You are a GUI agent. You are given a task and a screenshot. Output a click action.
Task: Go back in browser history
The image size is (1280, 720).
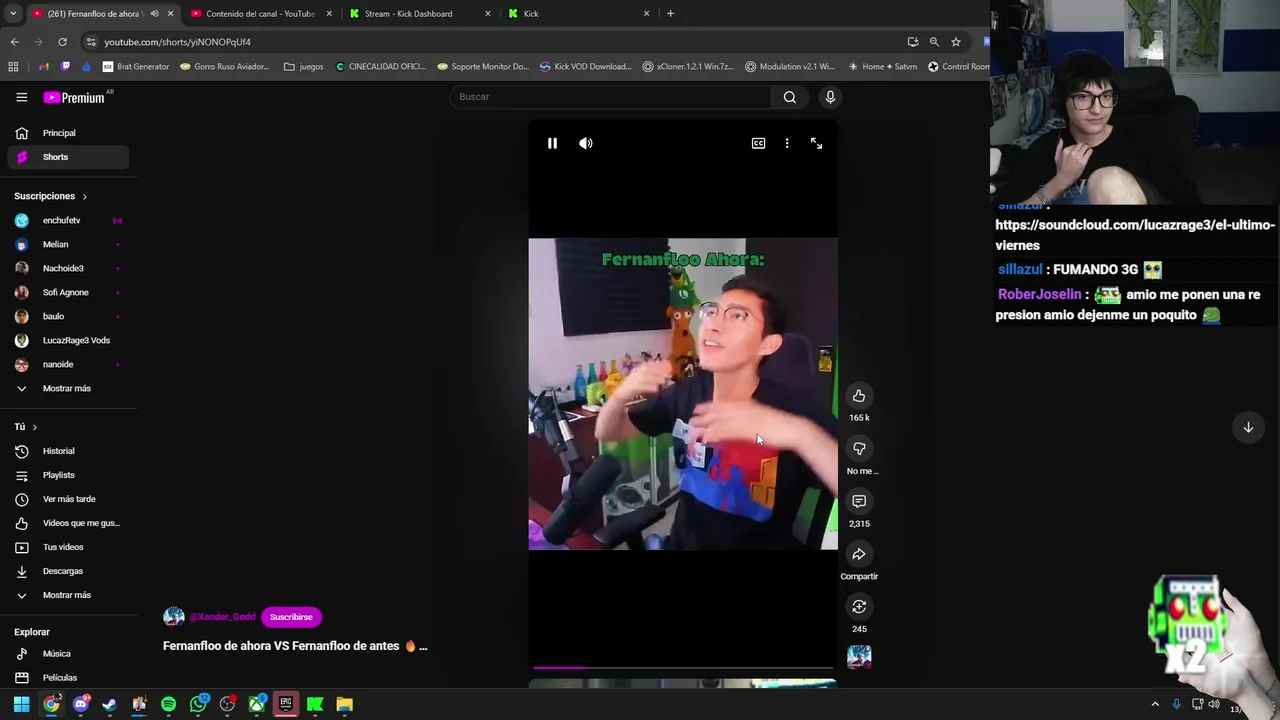(14, 42)
